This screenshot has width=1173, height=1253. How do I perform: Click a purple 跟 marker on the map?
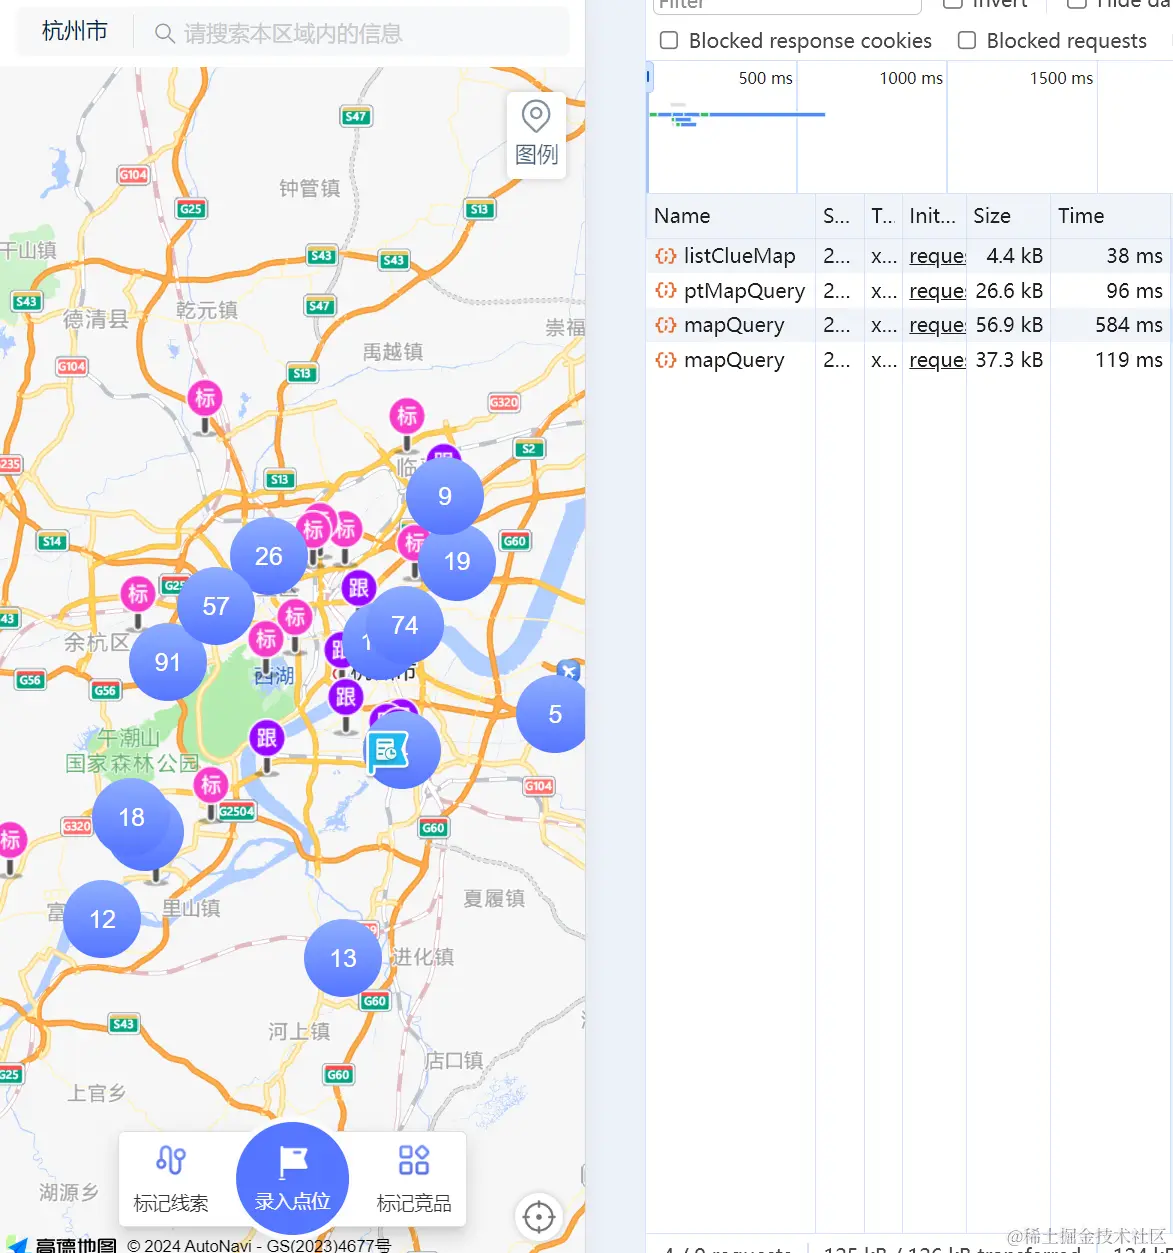[359, 588]
